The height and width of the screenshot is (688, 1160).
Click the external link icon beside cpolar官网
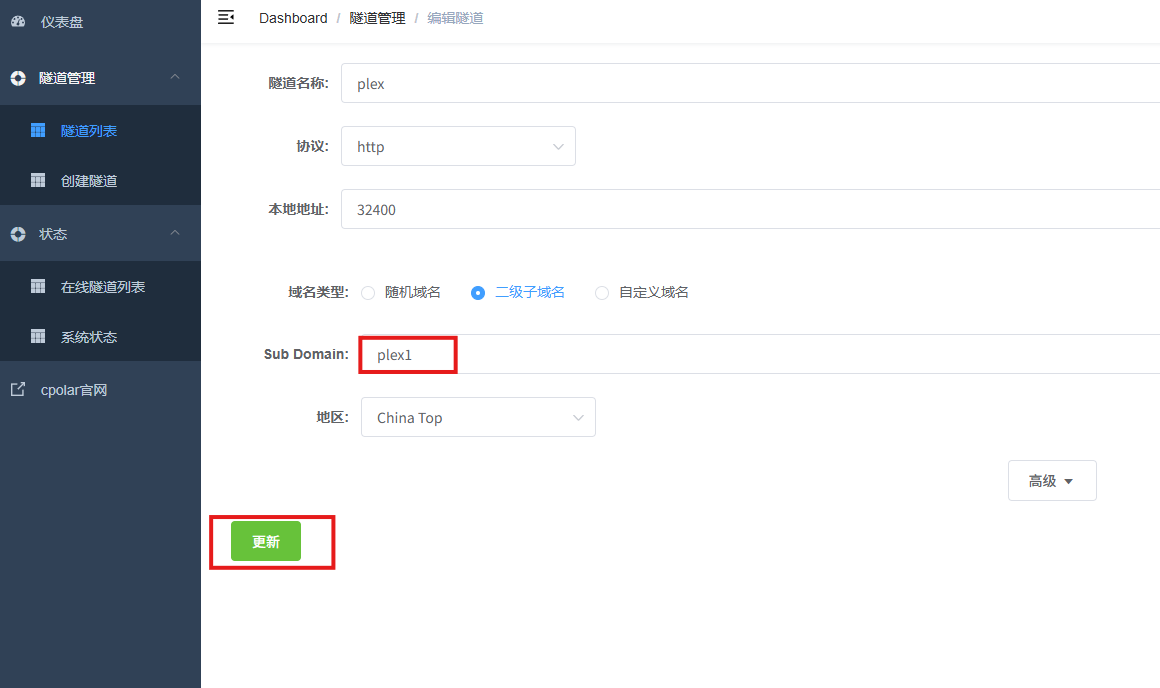point(18,390)
